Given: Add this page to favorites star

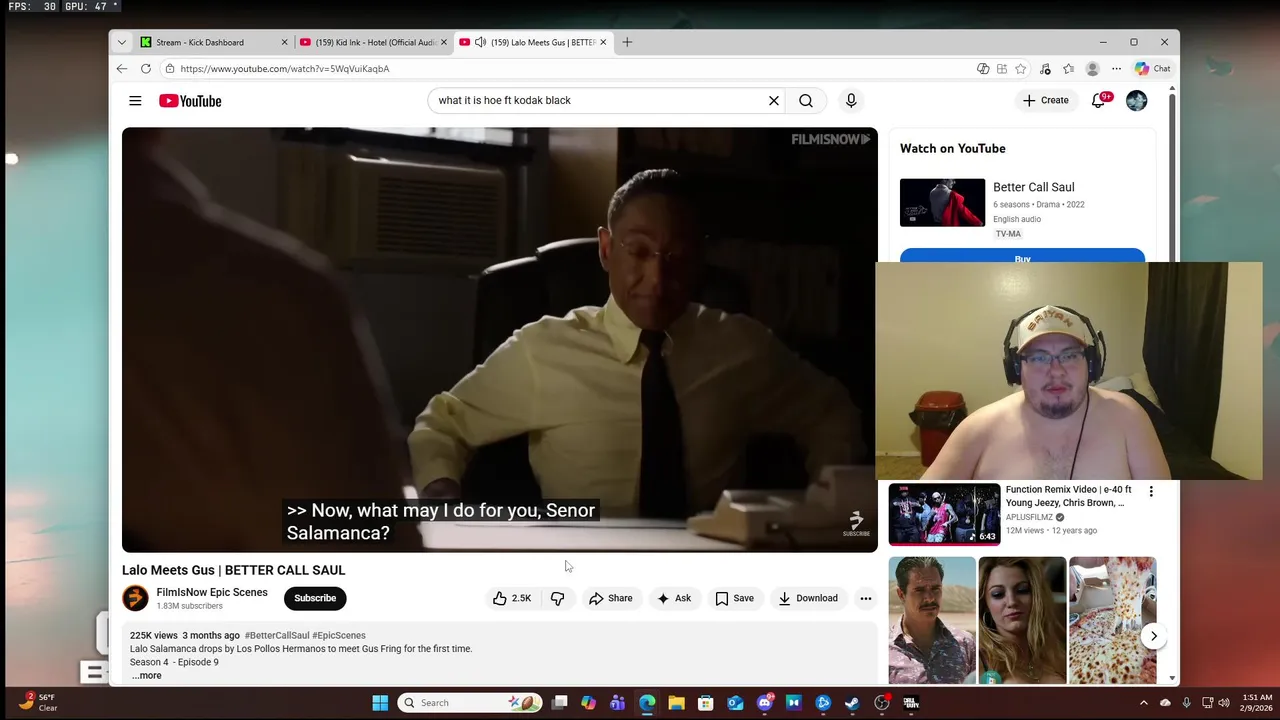Looking at the screenshot, I should [x=1020, y=69].
